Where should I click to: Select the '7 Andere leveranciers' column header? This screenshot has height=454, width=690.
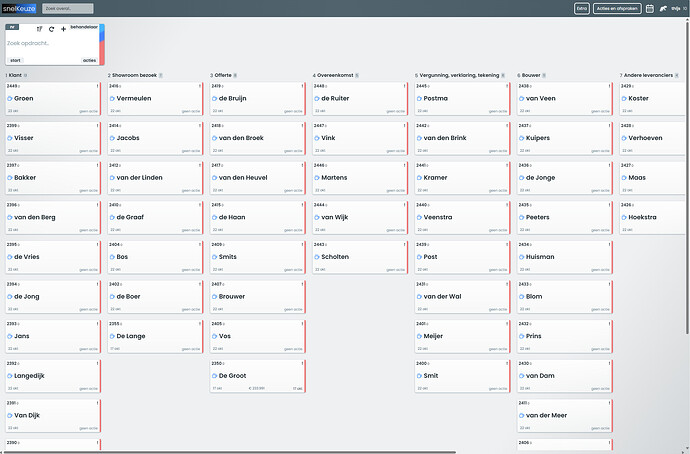[646, 75]
